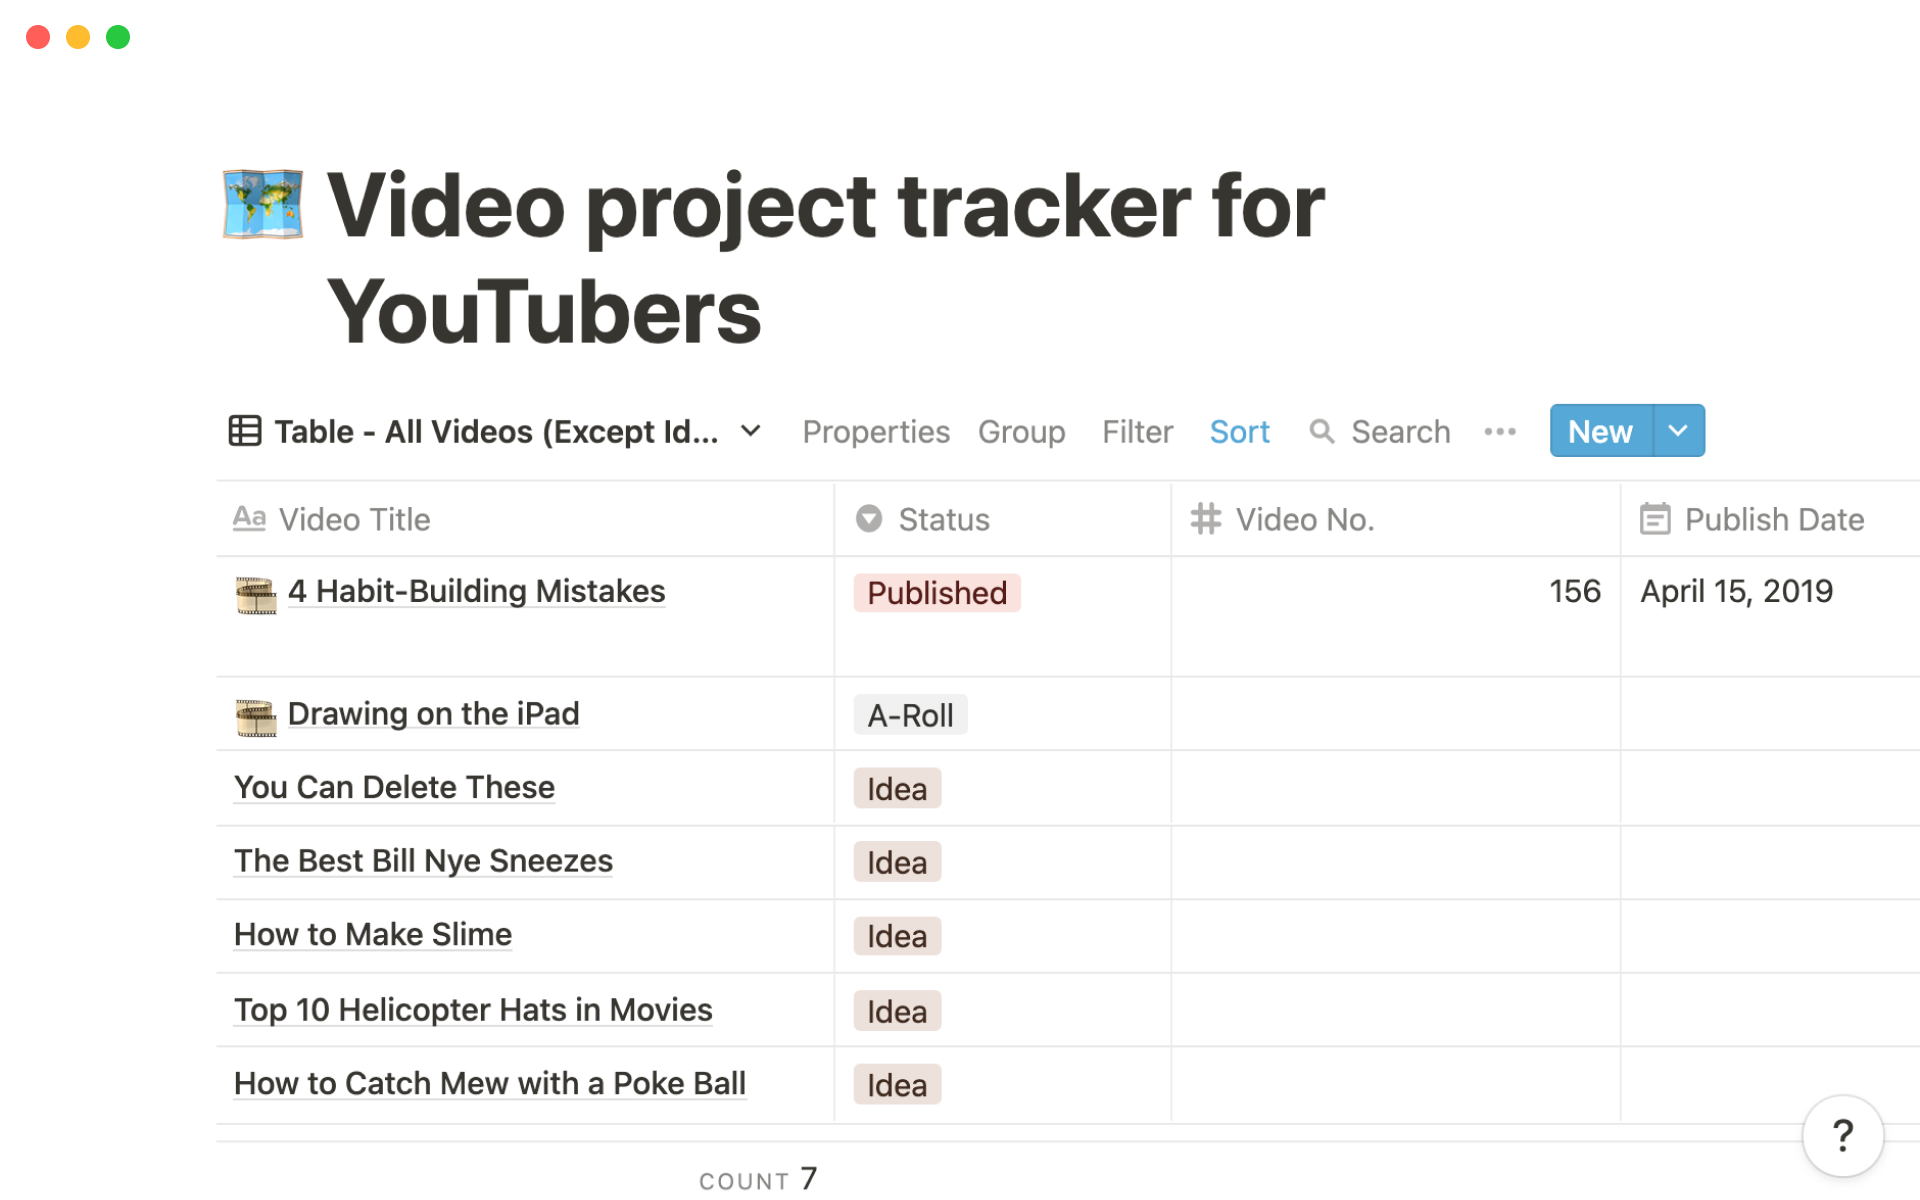The height and width of the screenshot is (1200, 1920).
Task: Click the table view icon beside the view name
Action: (245, 431)
